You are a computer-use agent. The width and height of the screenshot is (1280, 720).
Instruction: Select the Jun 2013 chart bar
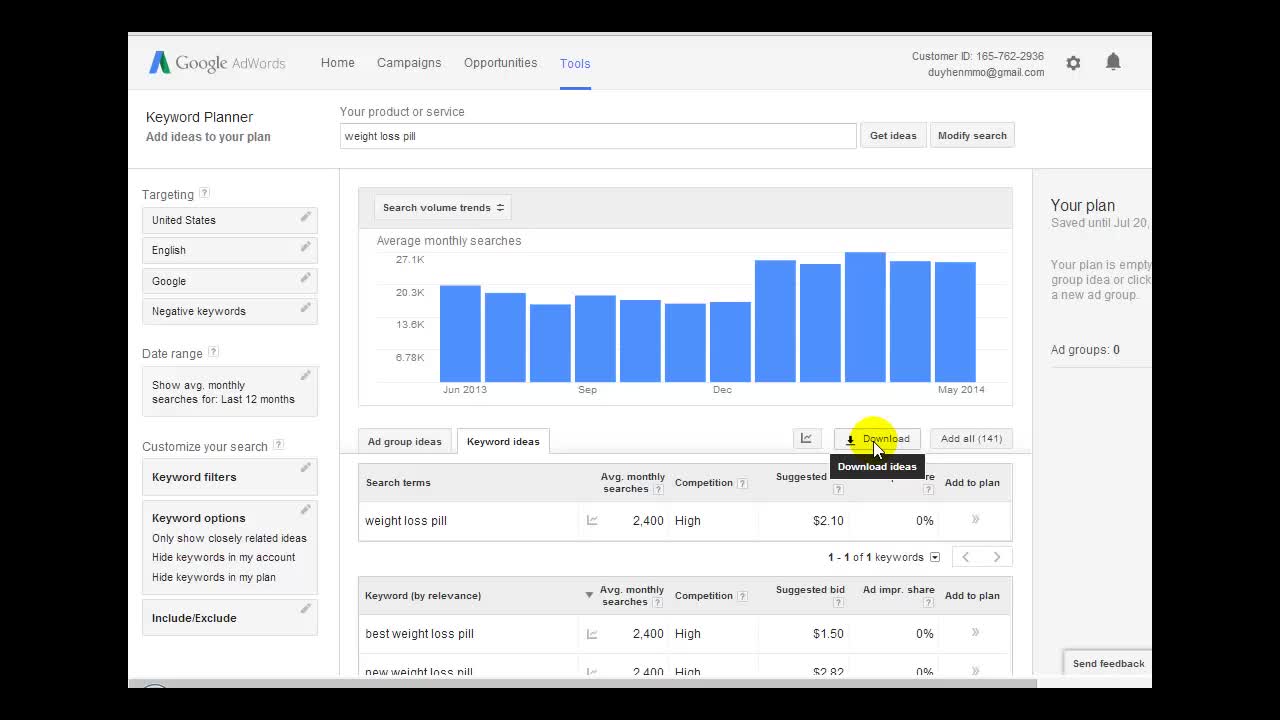pyautogui.click(x=460, y=334)
